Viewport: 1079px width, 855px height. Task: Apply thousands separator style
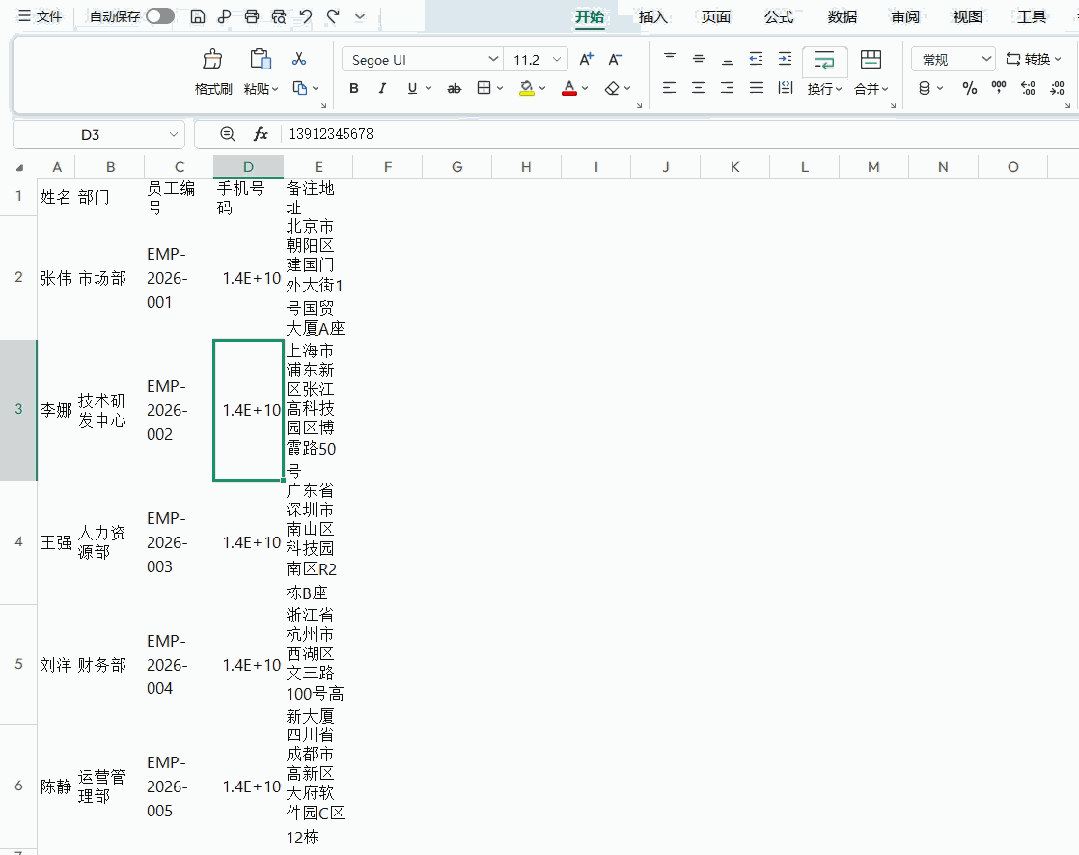point(998,87)
